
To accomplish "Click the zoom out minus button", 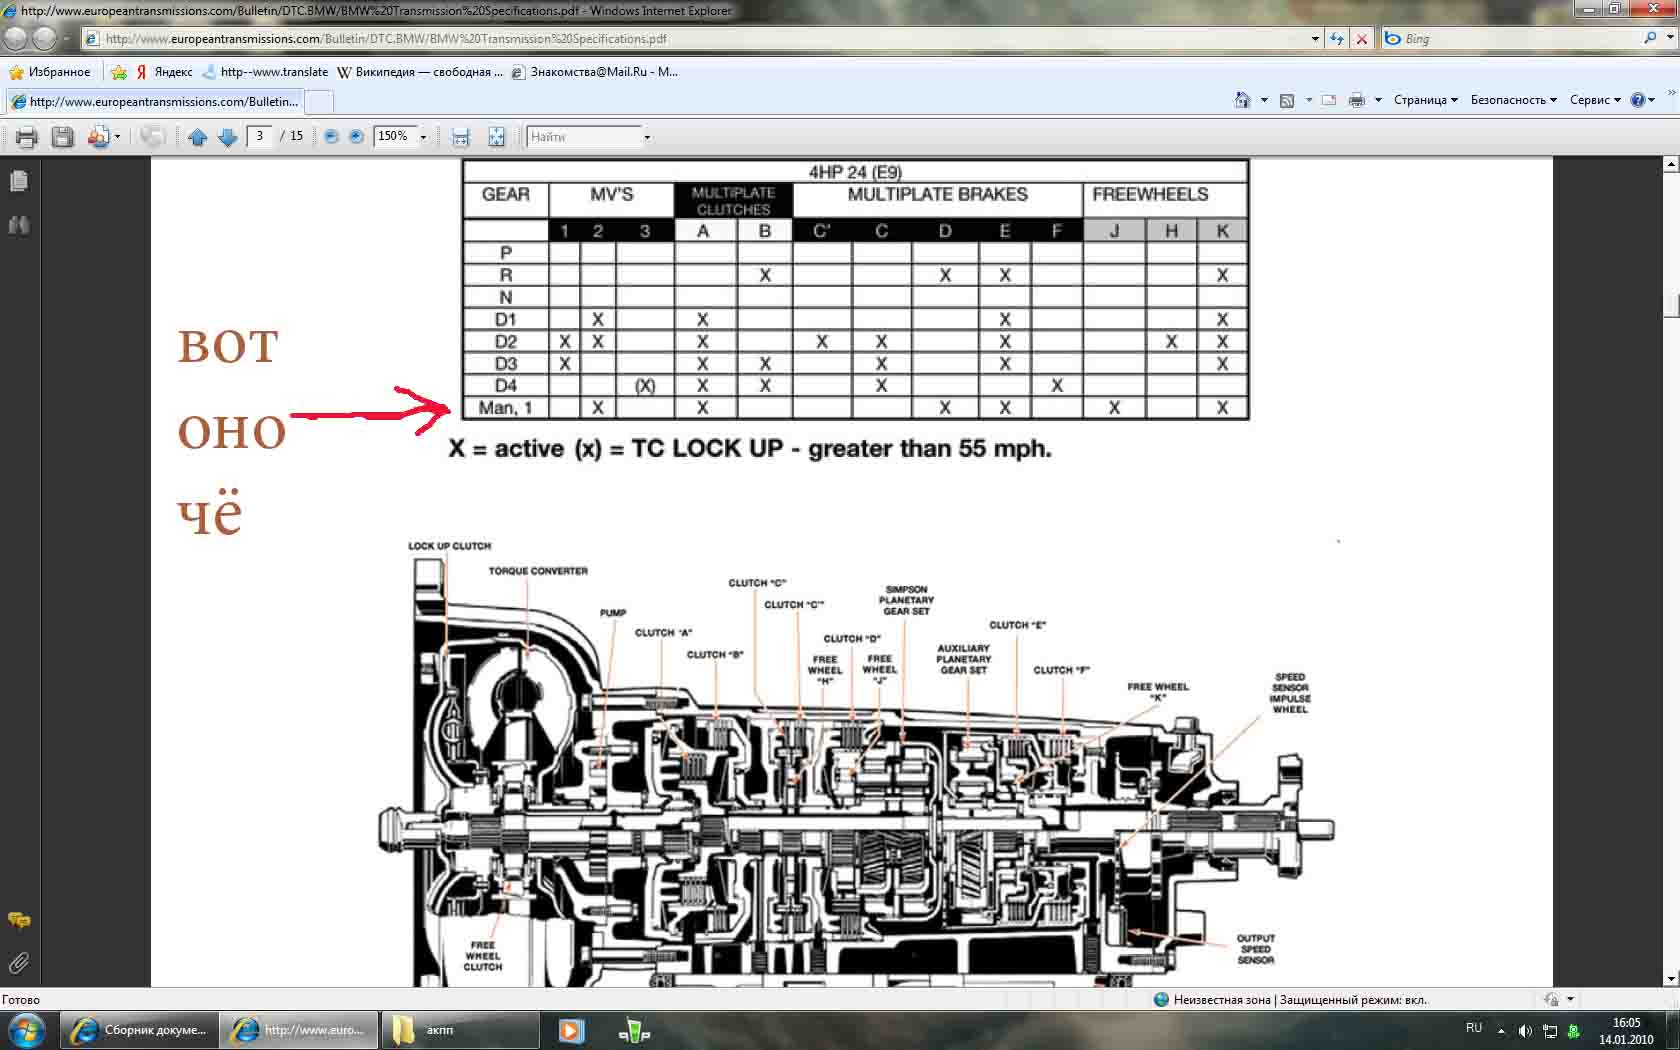I will point(332,137).
